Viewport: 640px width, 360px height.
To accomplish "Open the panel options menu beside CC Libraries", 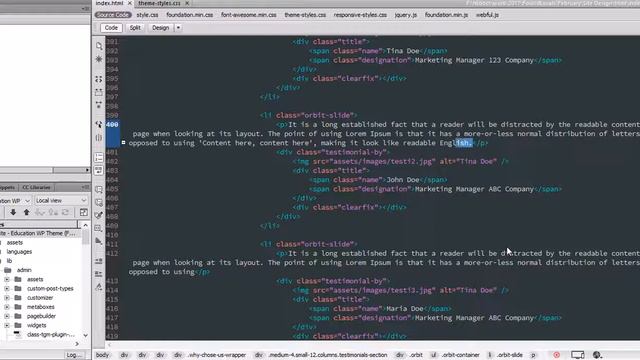I will pyautogui.click(x=85, y=187).
